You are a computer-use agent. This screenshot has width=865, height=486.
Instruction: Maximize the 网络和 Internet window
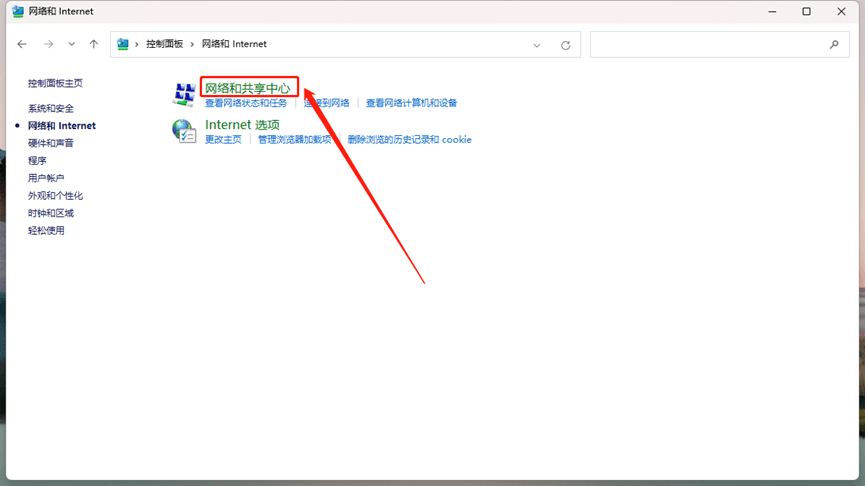pyautogui.click(x=807, y=12)
